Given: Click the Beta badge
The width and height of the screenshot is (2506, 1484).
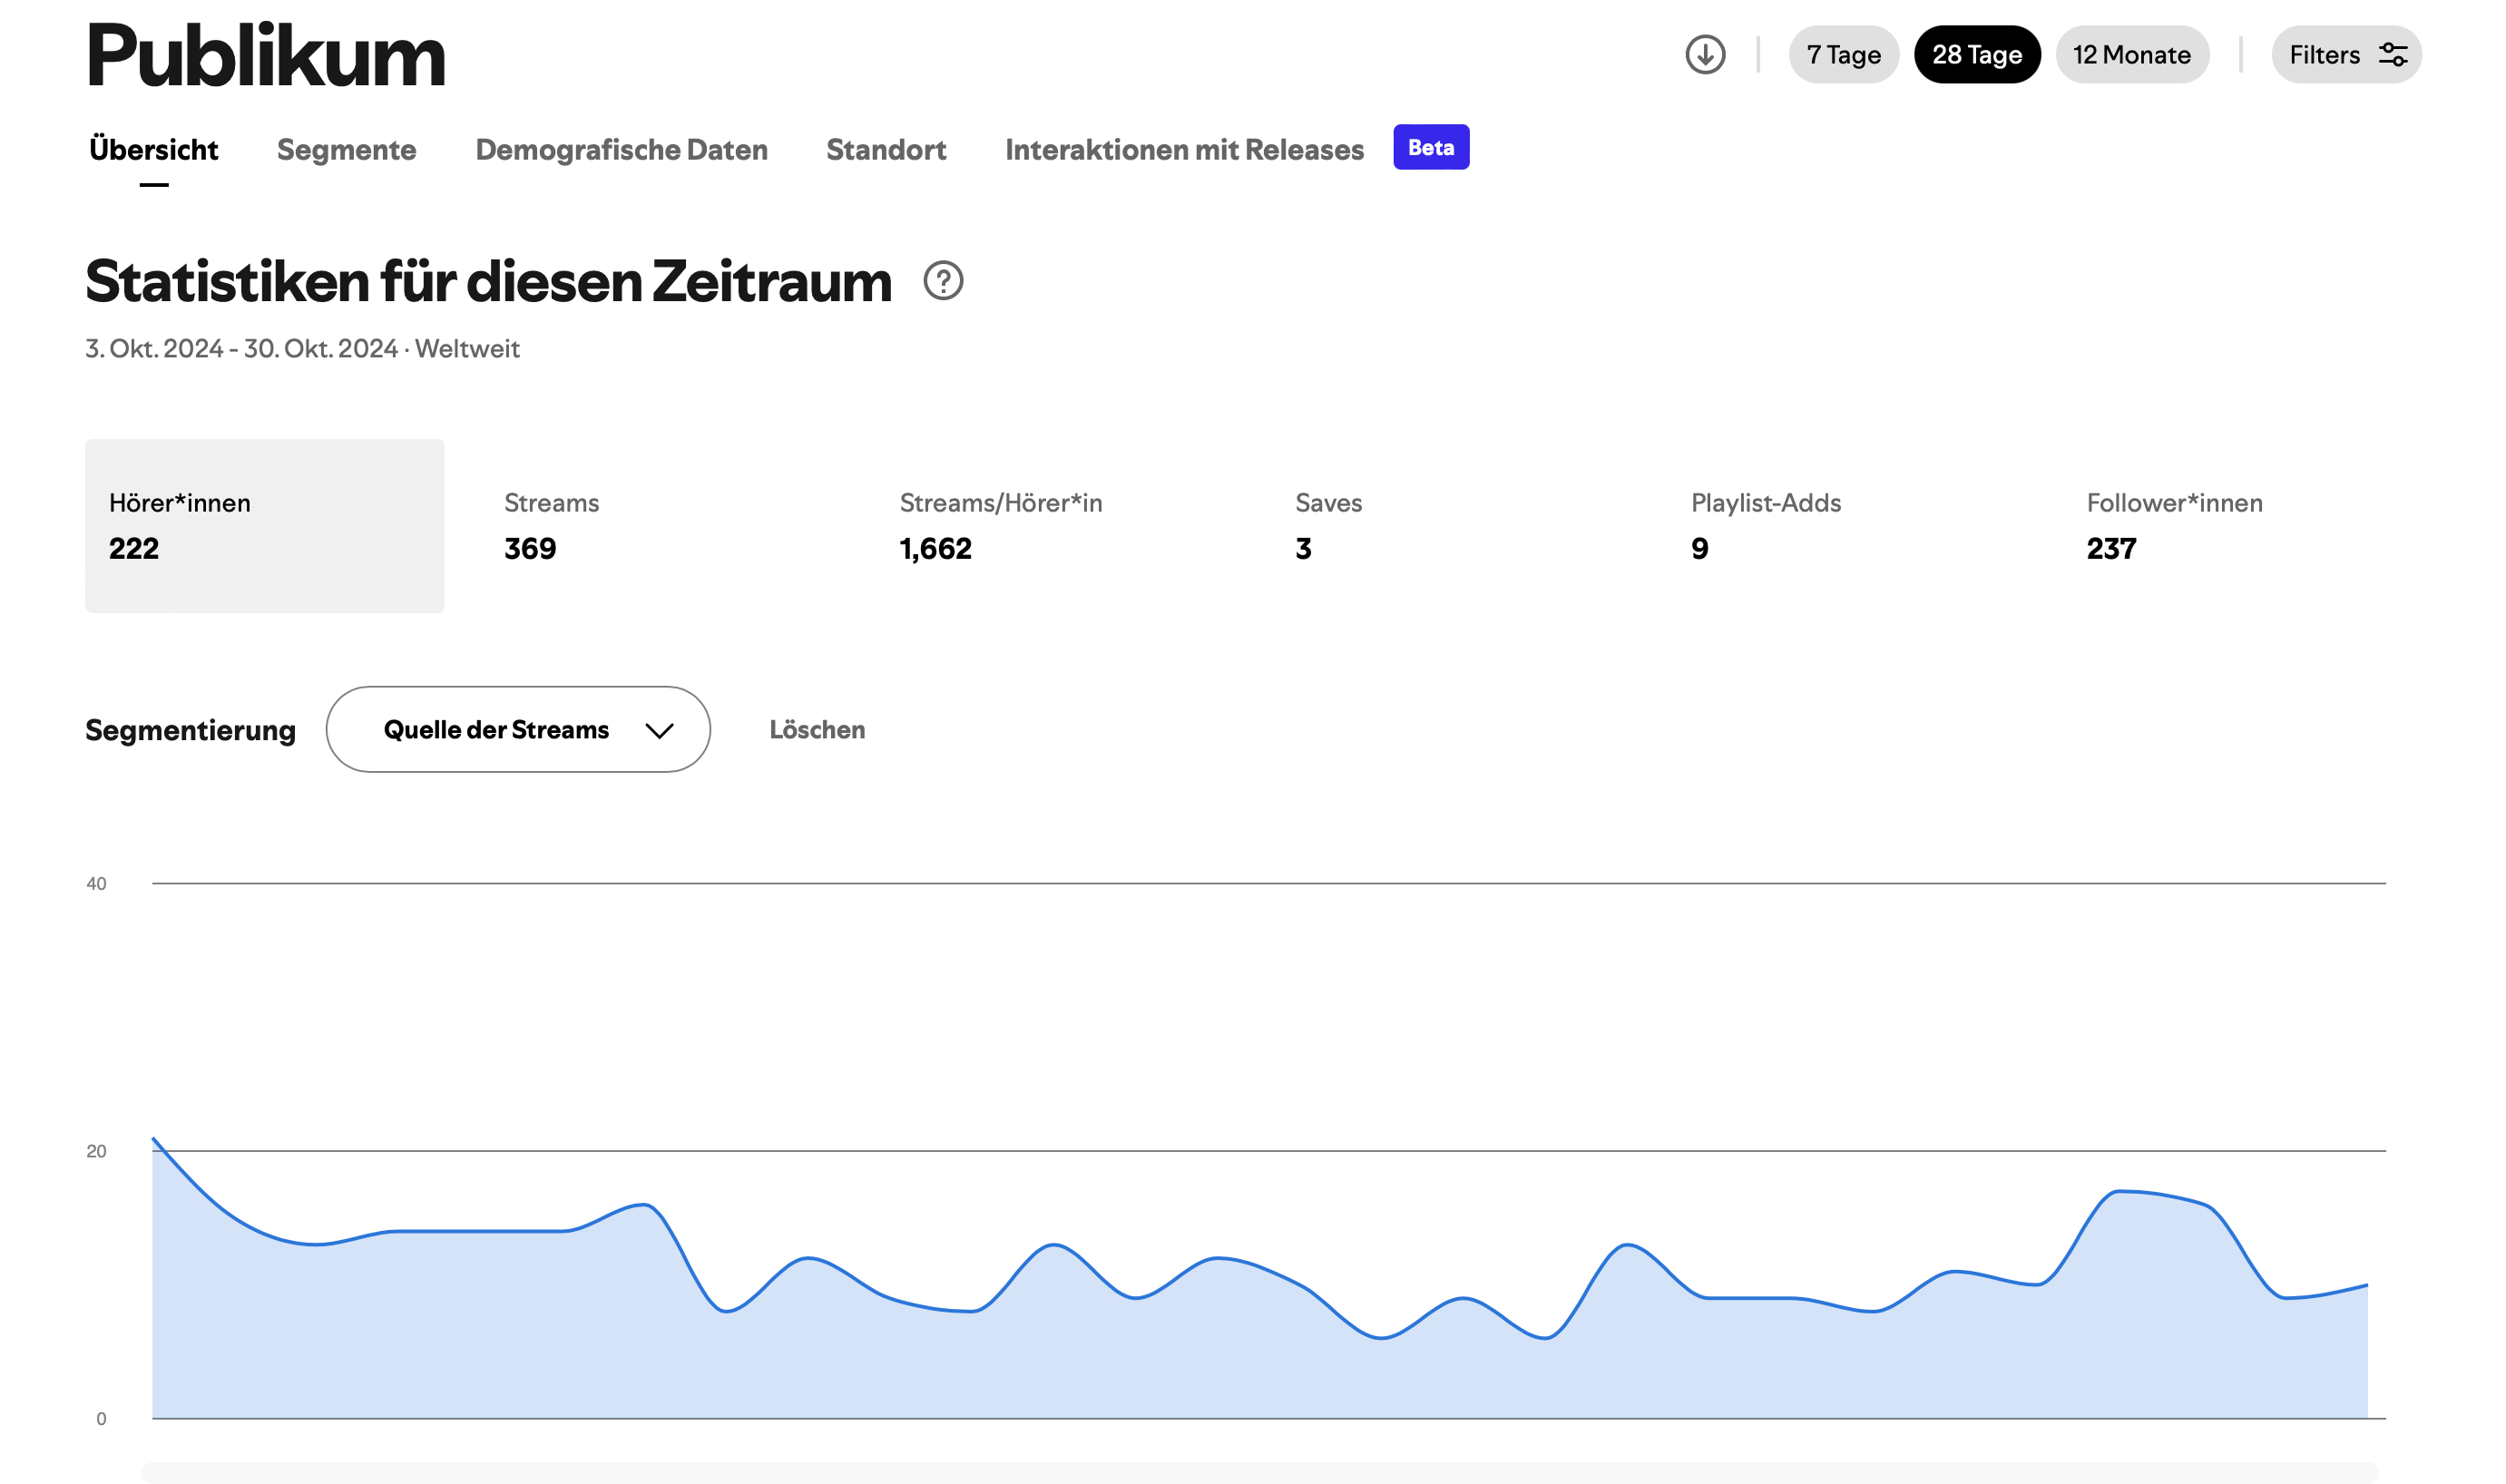Looking at the screenshot, I should coord(1430,147).
